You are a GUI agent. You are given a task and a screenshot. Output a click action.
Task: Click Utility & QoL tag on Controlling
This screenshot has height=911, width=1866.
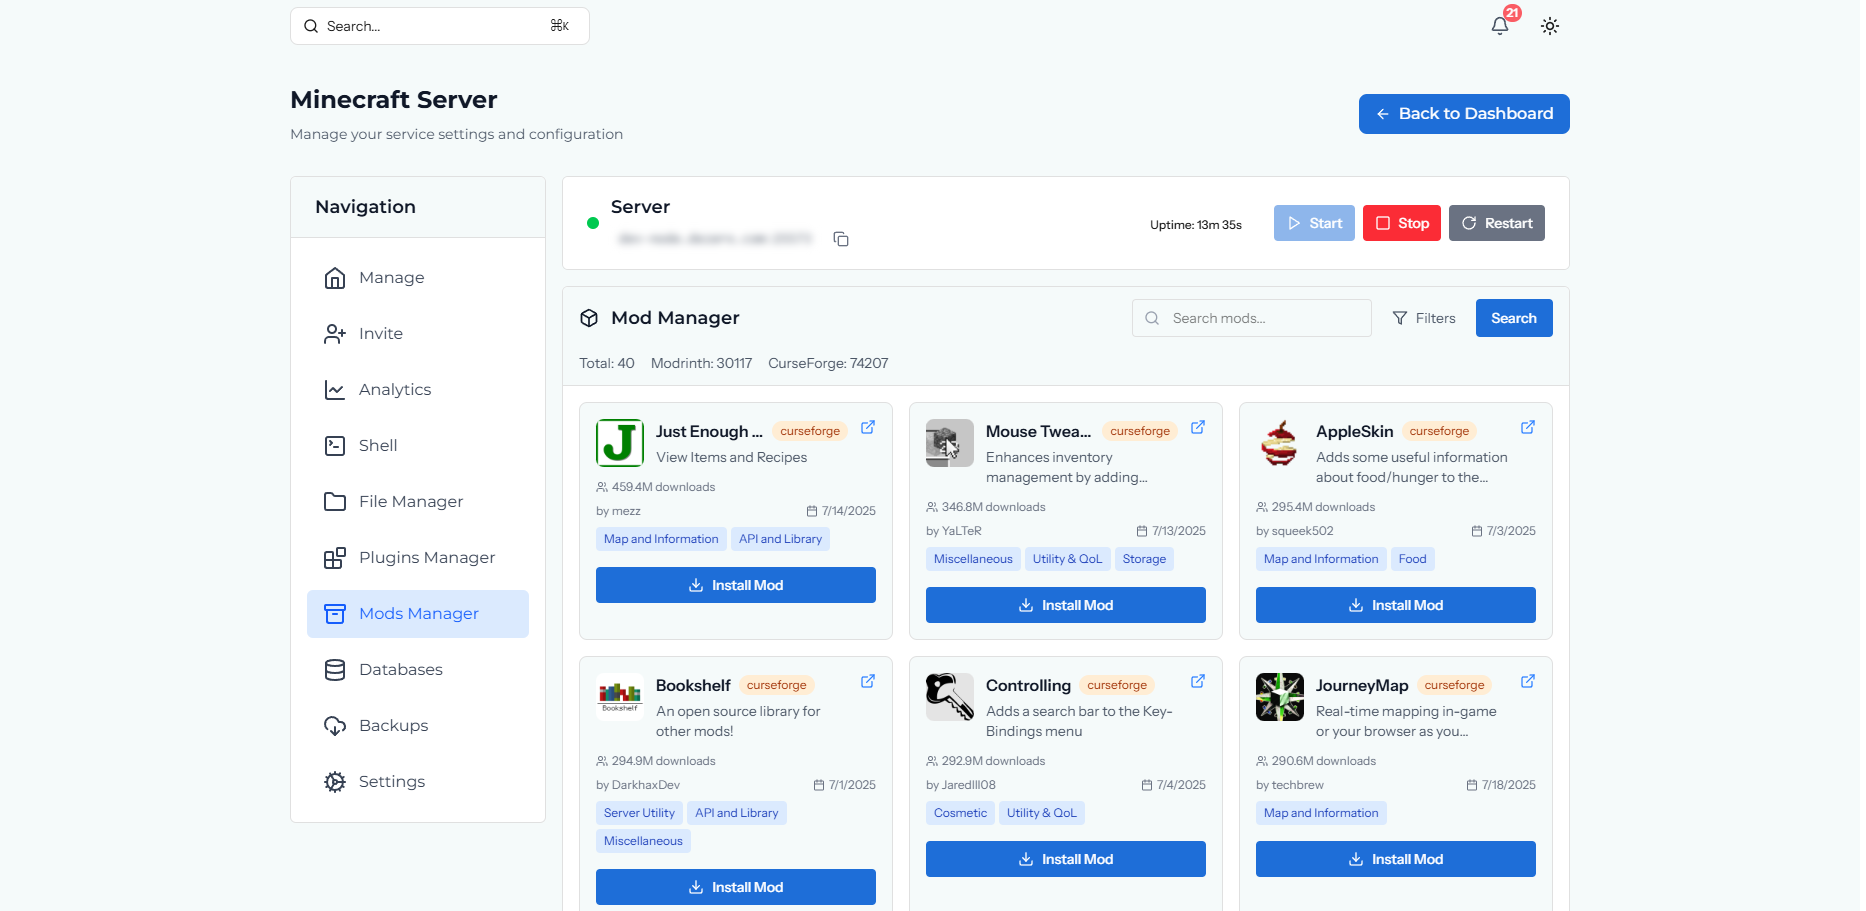coord(1042,813)
